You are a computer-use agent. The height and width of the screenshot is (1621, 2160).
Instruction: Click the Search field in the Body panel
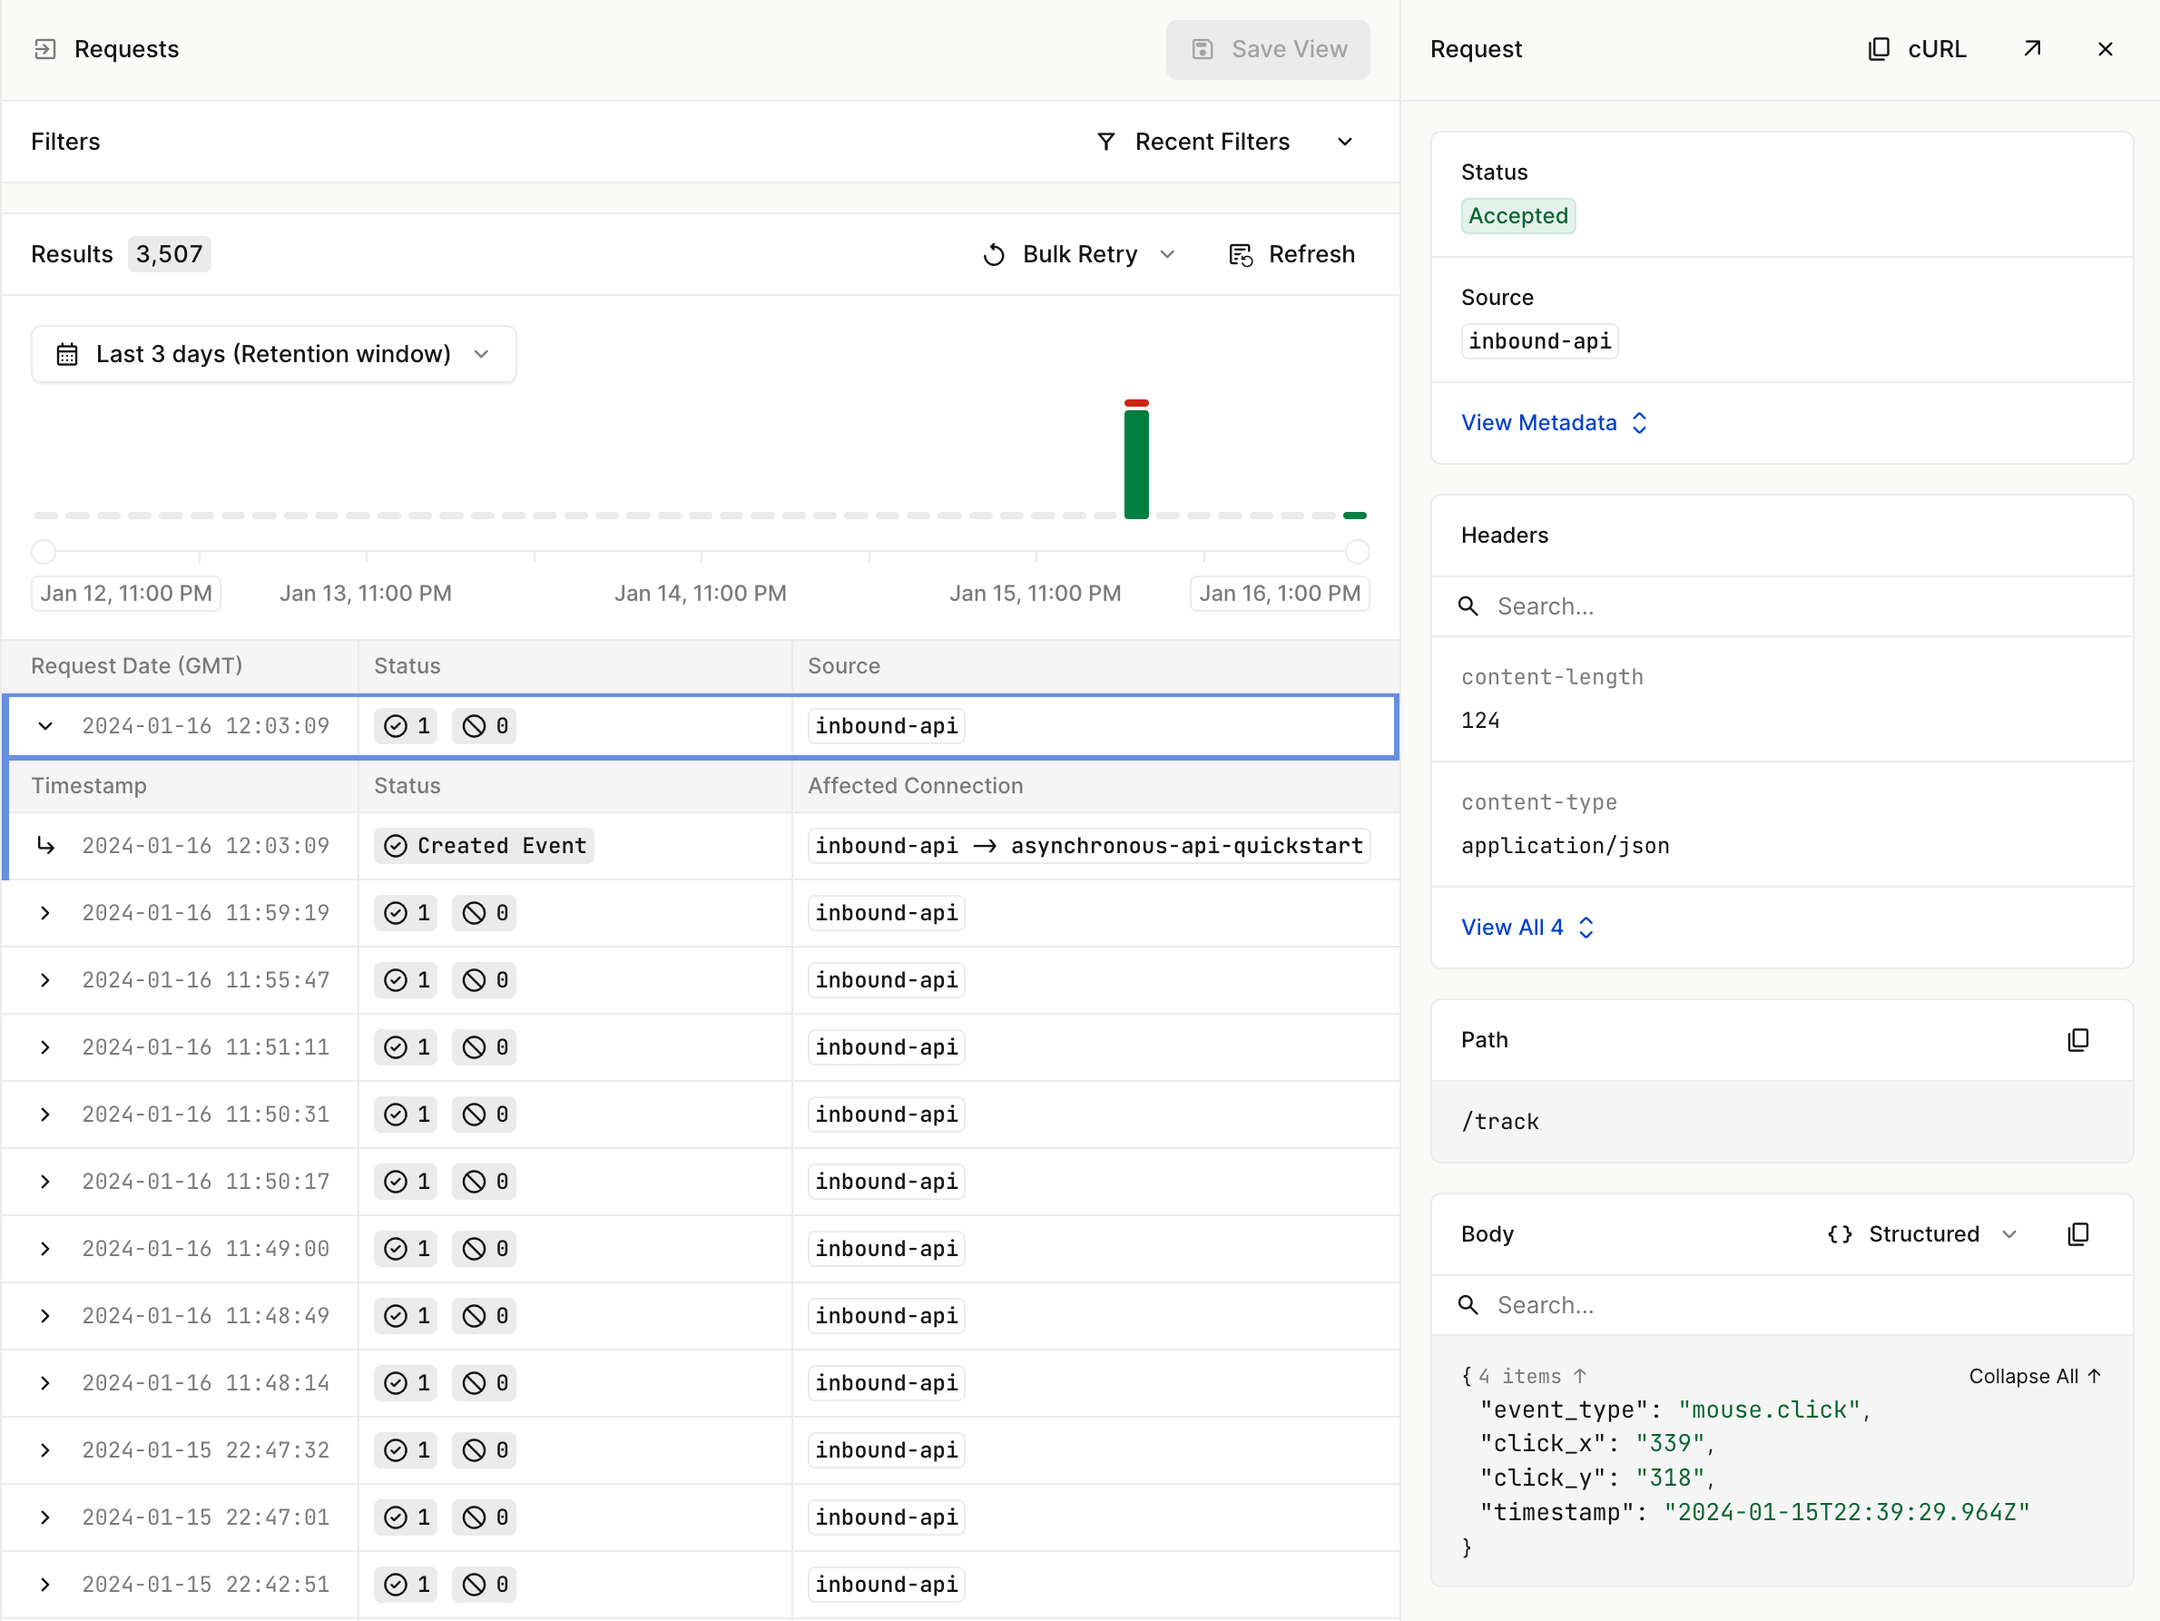(x=1600, y=1305)
